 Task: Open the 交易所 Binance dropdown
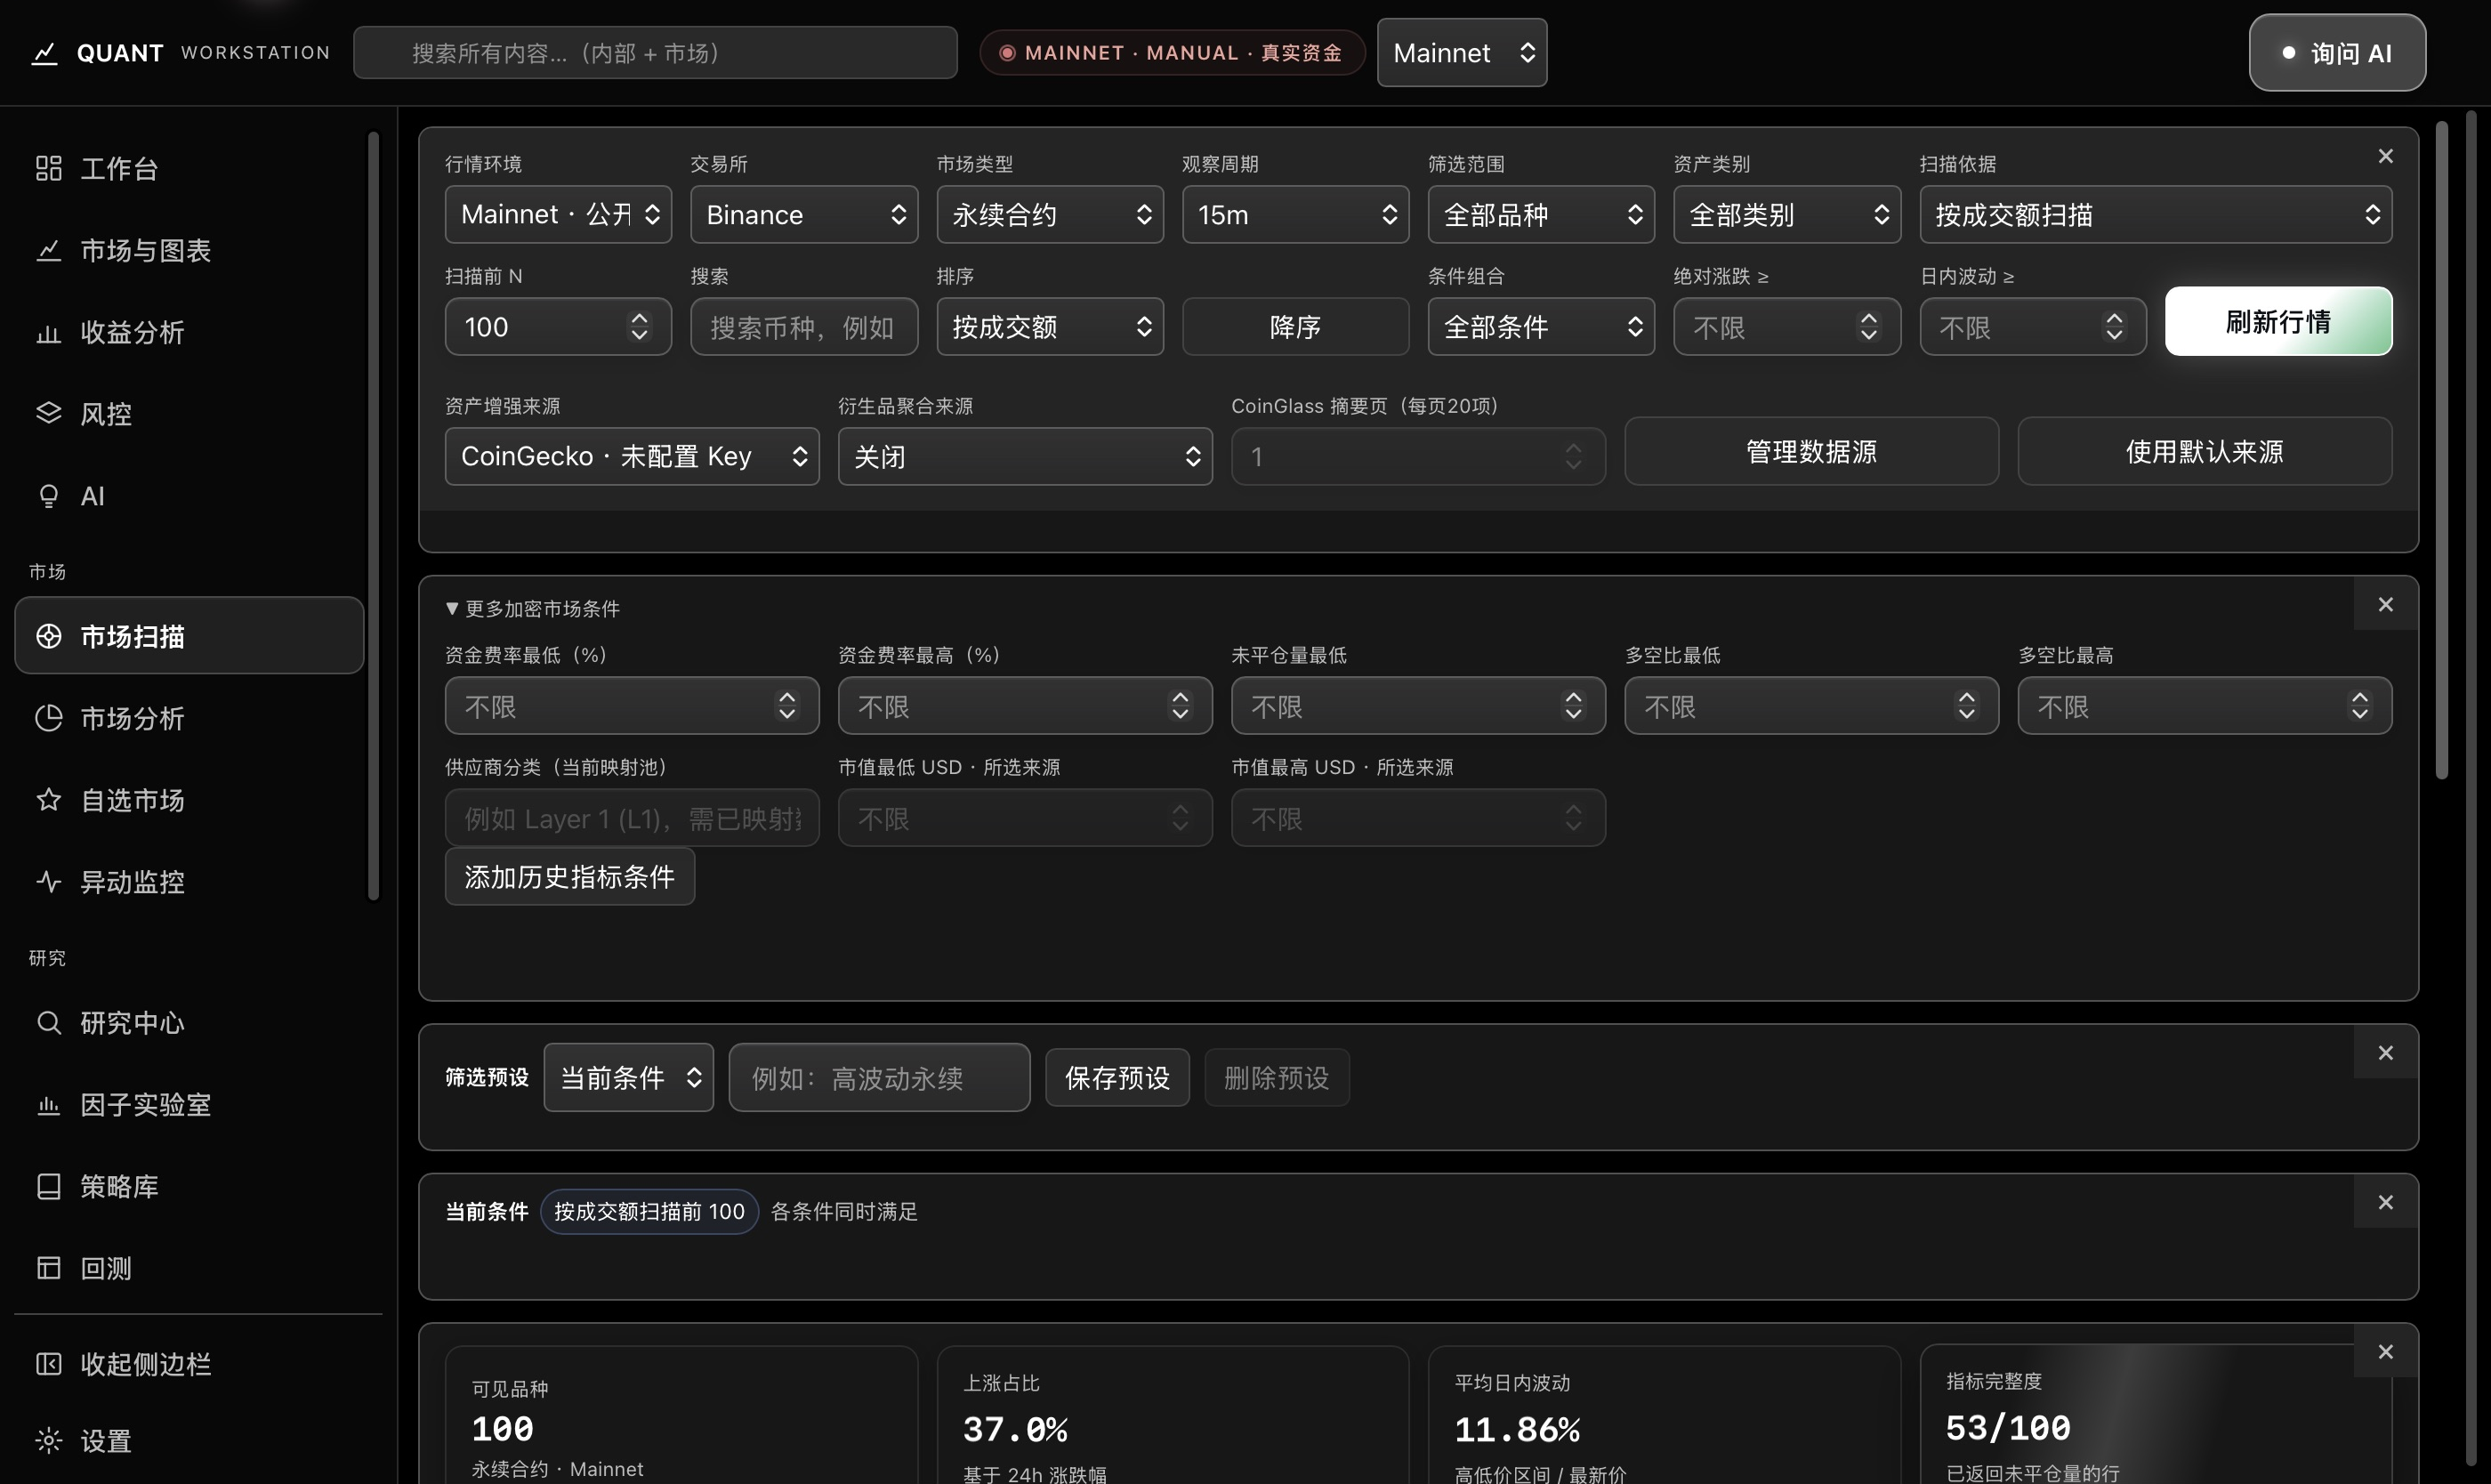pyautogui.click(x=804, y=214)
